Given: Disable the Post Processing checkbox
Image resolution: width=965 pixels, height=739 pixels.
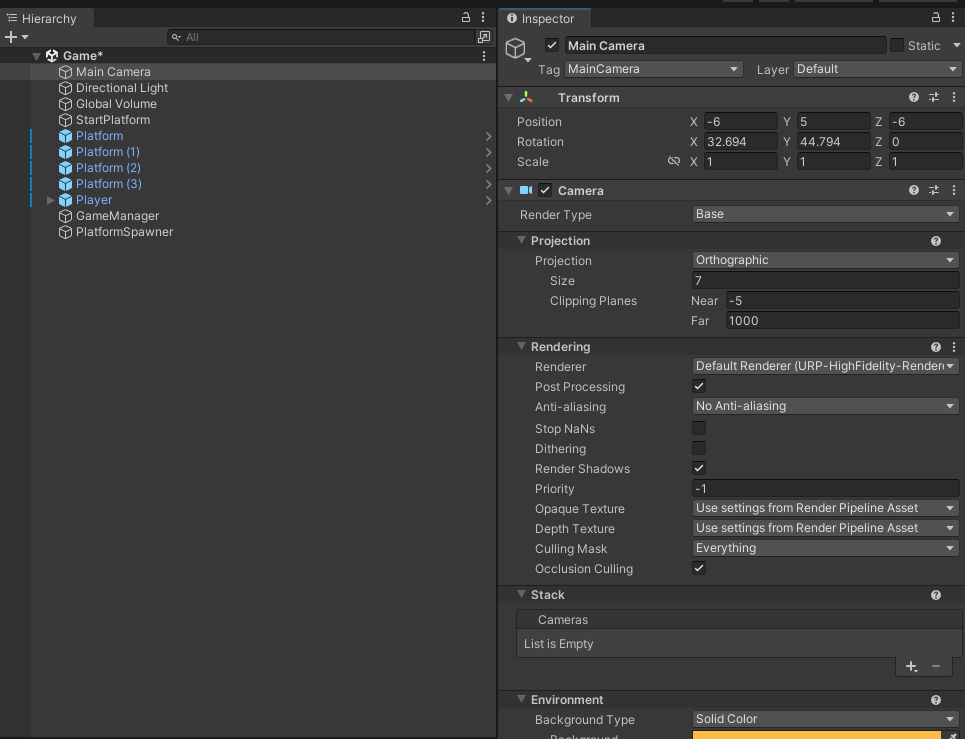Looking at the screenshot, I should [699, 387].
